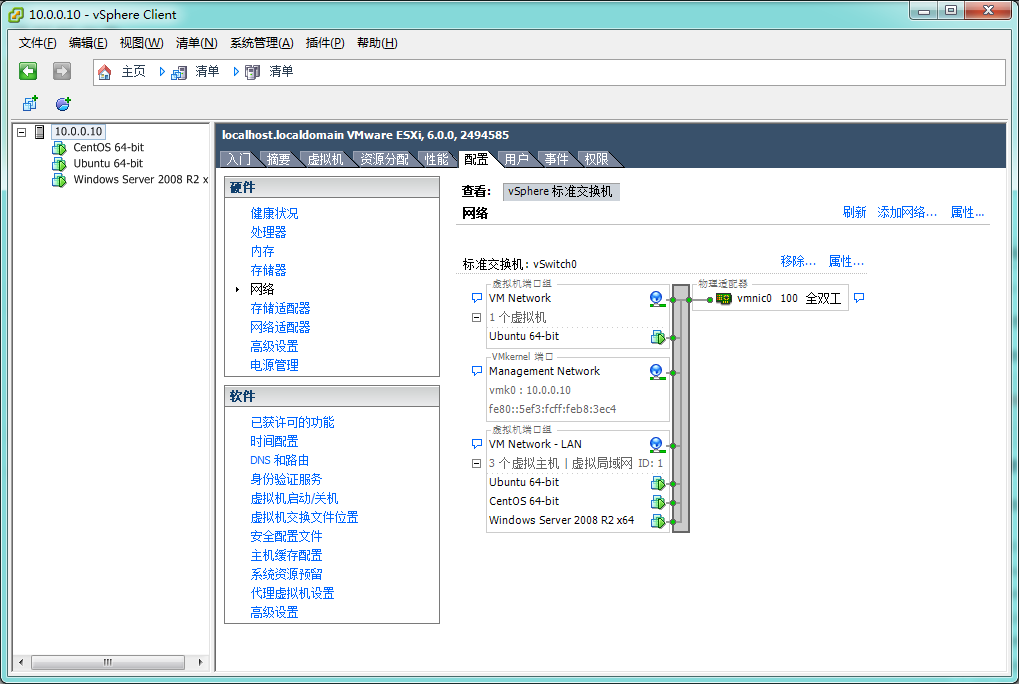This screenshot has width=1019, height=684.
Task: Collapse VM list under VM Network port group
Action: (476, 318)
